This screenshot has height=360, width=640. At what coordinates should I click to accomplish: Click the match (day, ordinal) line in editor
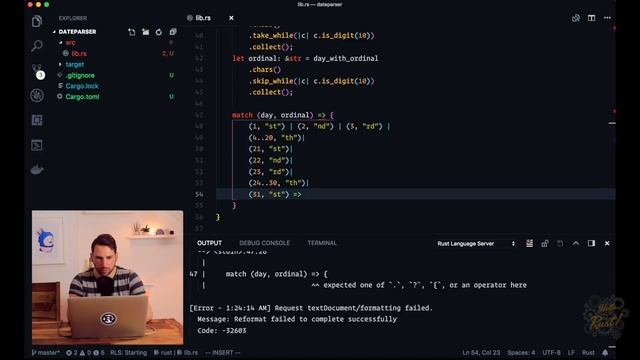point(283,115)
